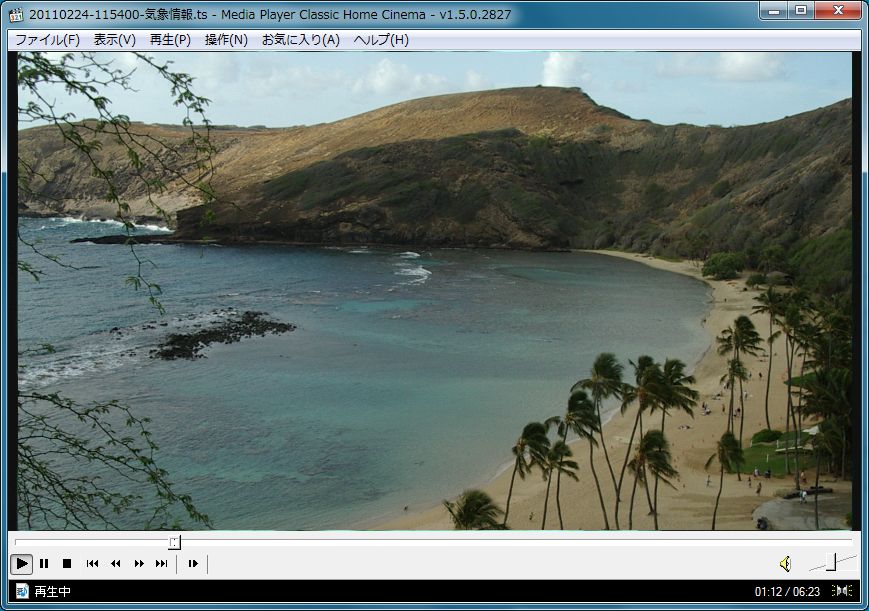Screen dimensions: 869x611
Task: Open the お気に入り(A) menu
Action: point(300,40)
